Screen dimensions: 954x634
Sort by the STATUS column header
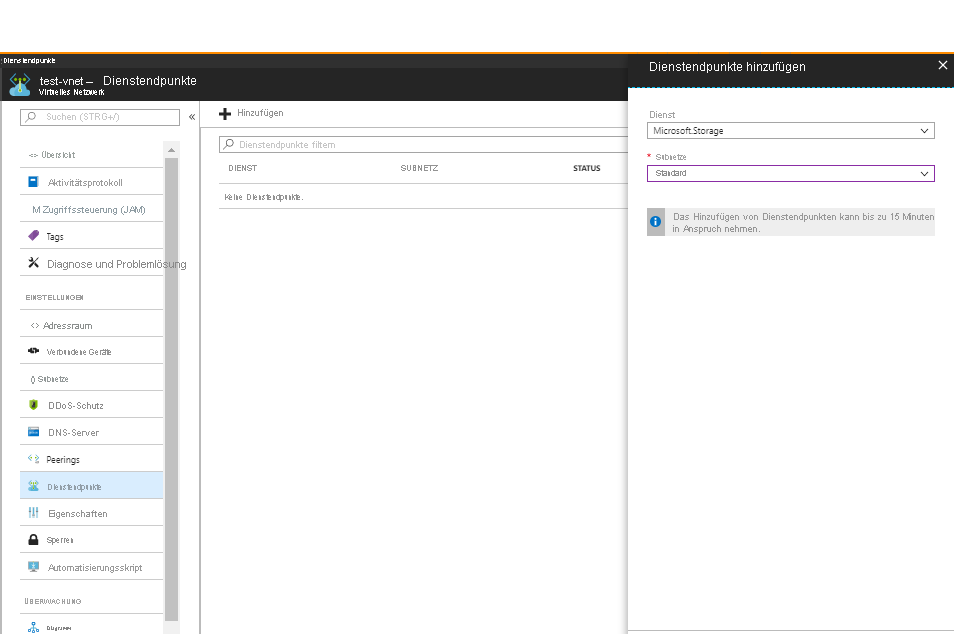coord(586,168)
